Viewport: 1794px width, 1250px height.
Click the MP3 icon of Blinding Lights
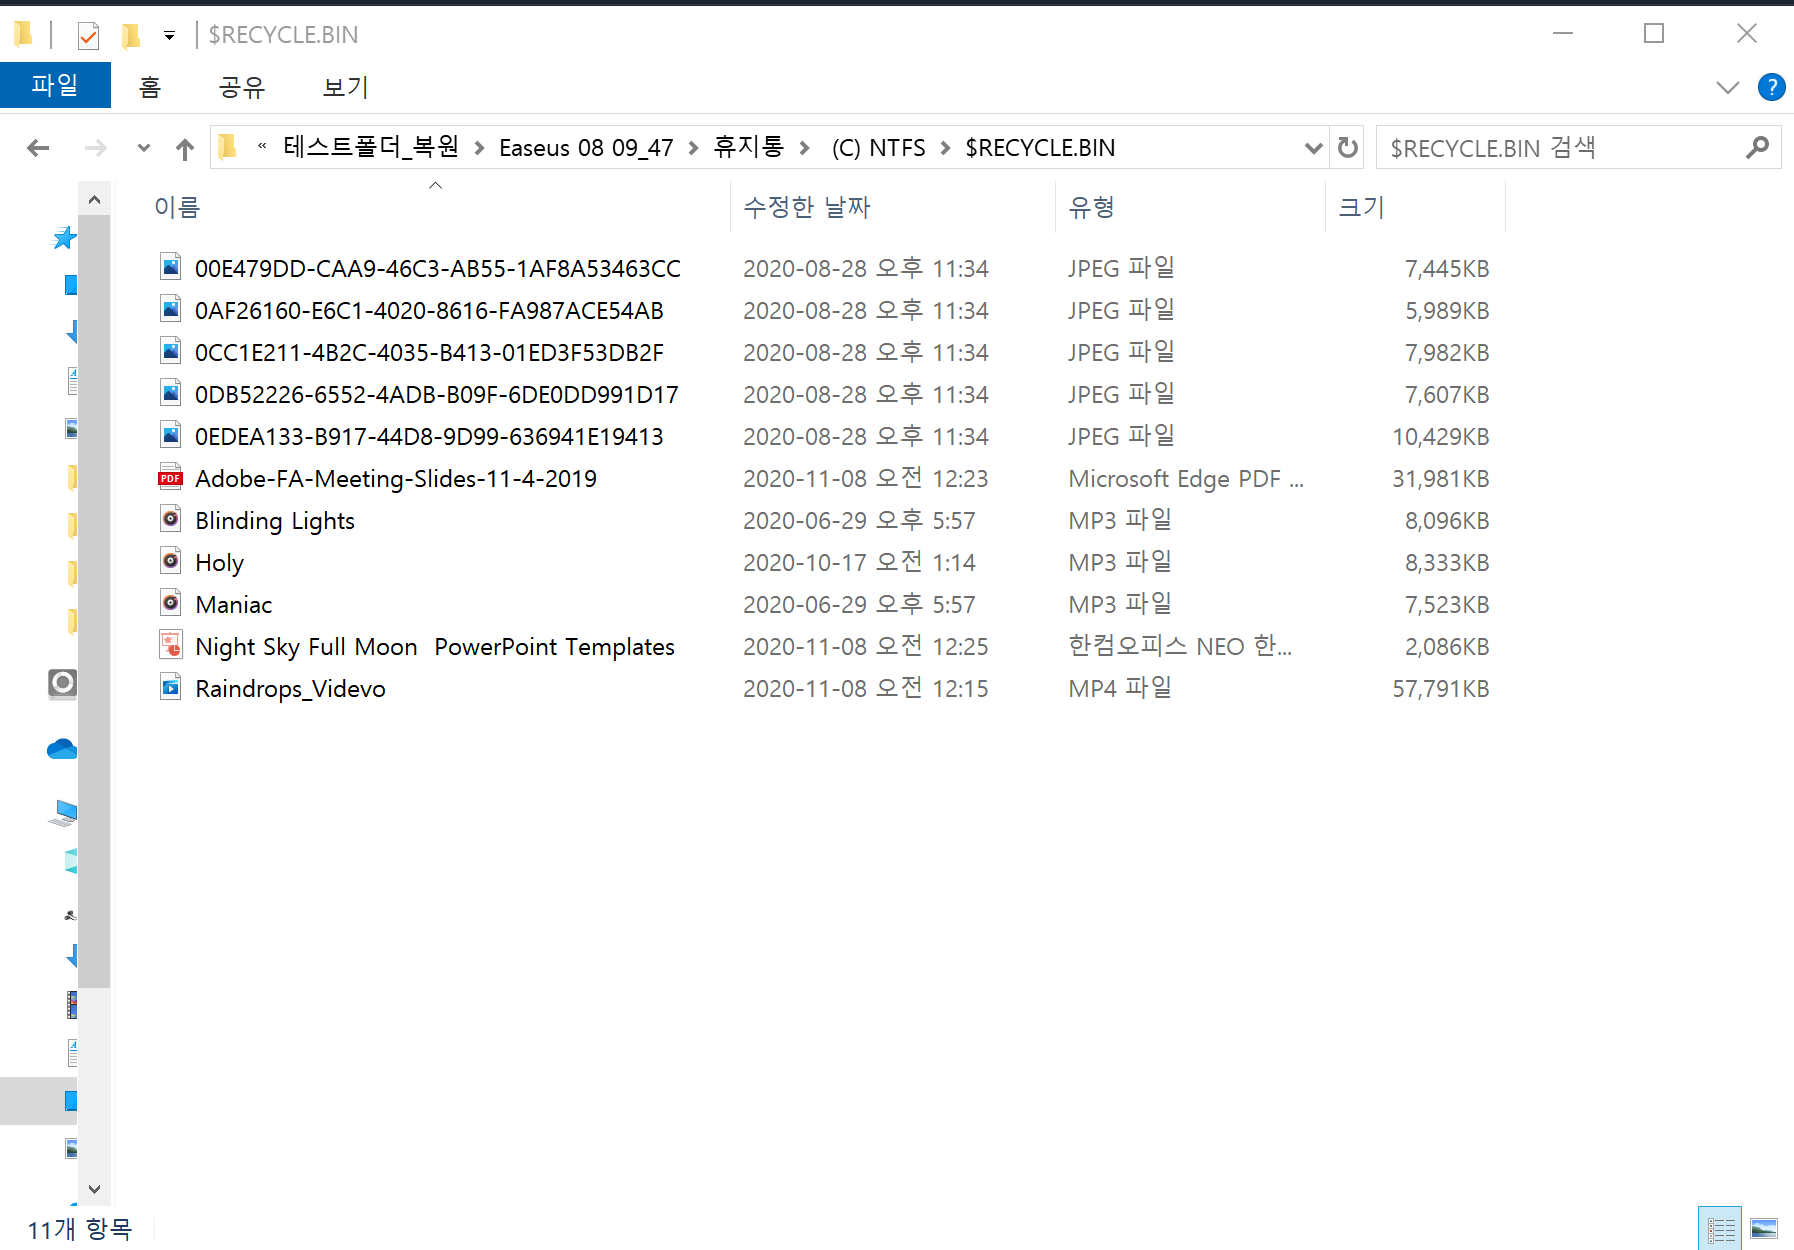click(x=171, y=519)
